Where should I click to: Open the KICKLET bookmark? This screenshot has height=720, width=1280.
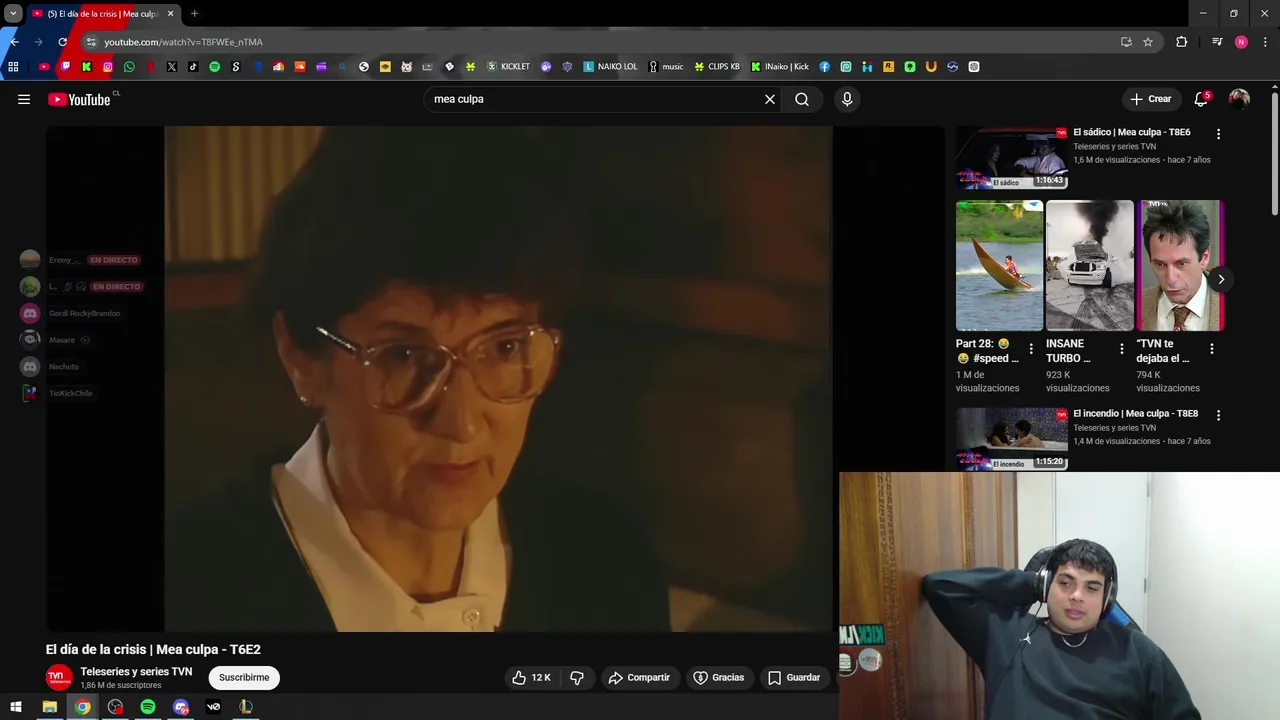[509, 67]
